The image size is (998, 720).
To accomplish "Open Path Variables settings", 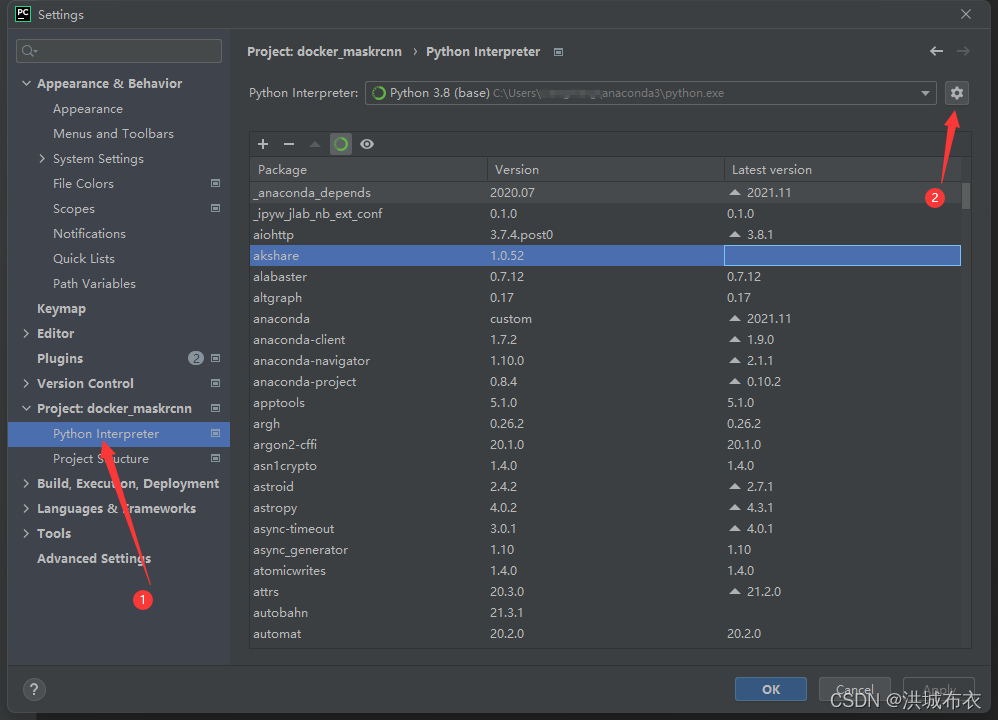I will tap(94, 283).
